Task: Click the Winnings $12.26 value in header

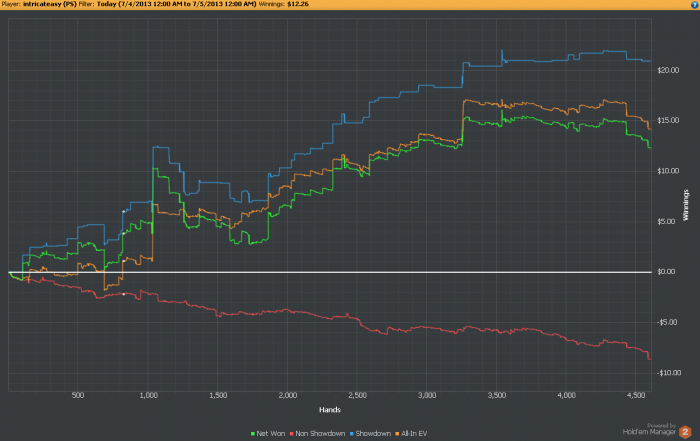Action: pyautogui.click(x=298, y=4)
